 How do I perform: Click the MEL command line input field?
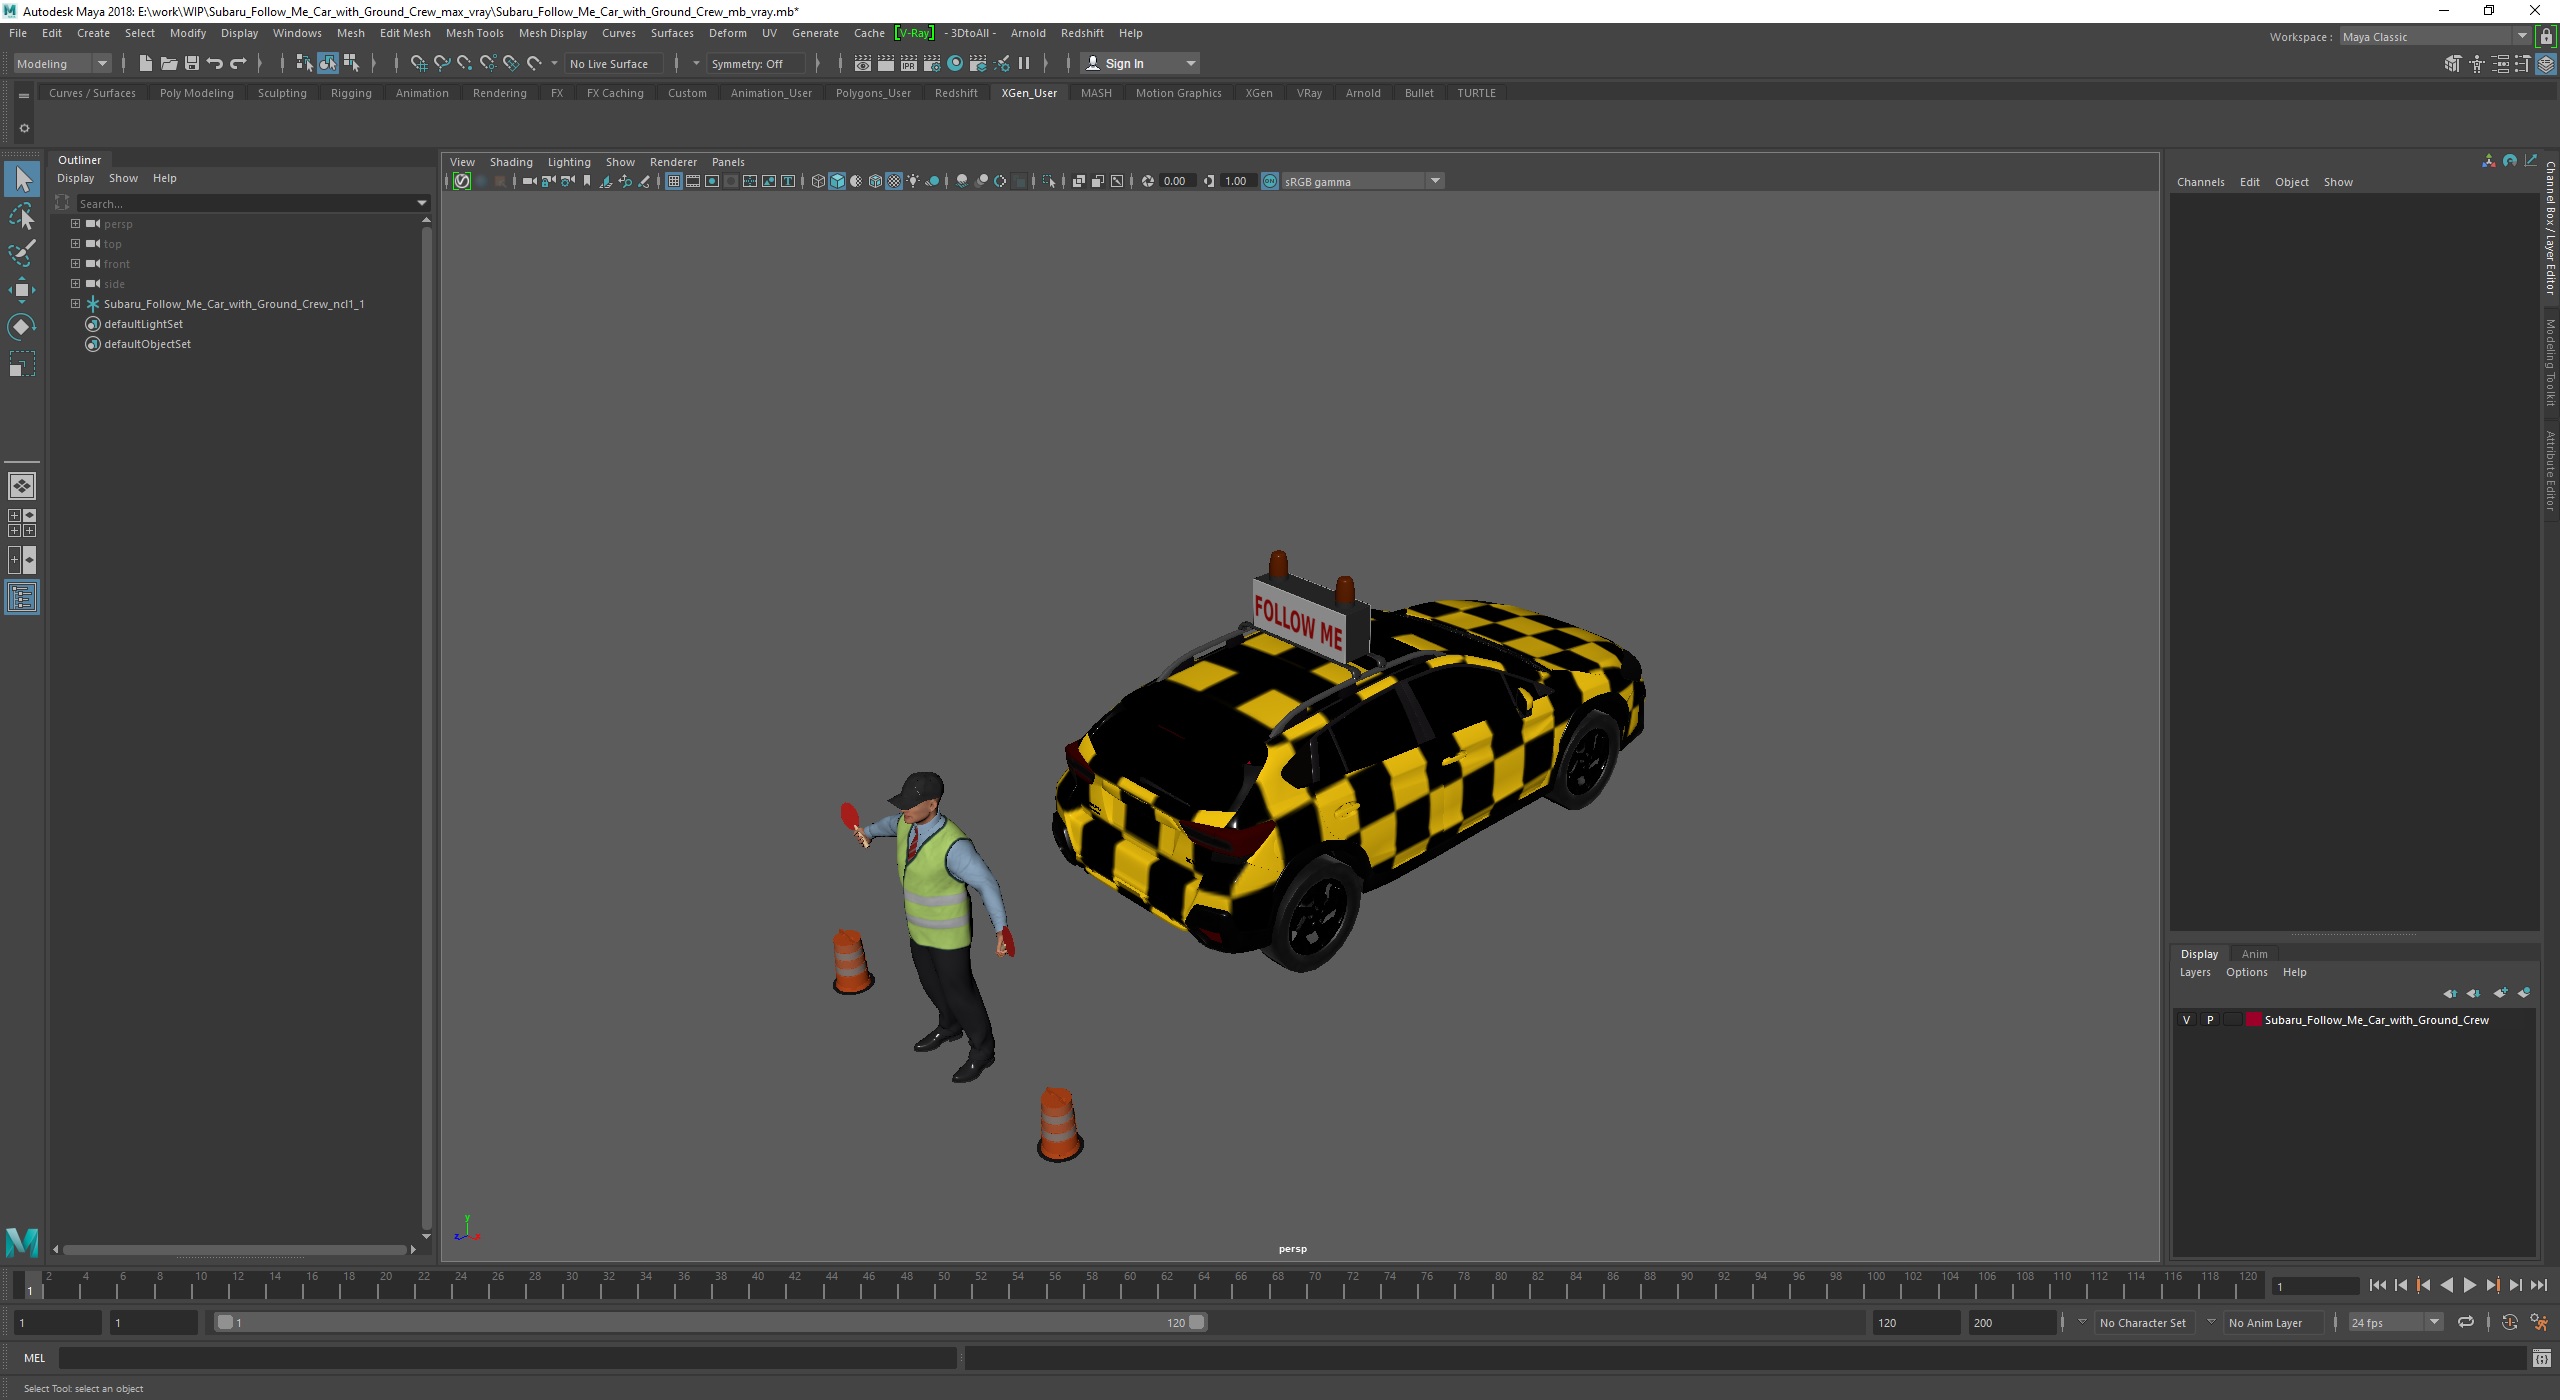pos(507,1357)
